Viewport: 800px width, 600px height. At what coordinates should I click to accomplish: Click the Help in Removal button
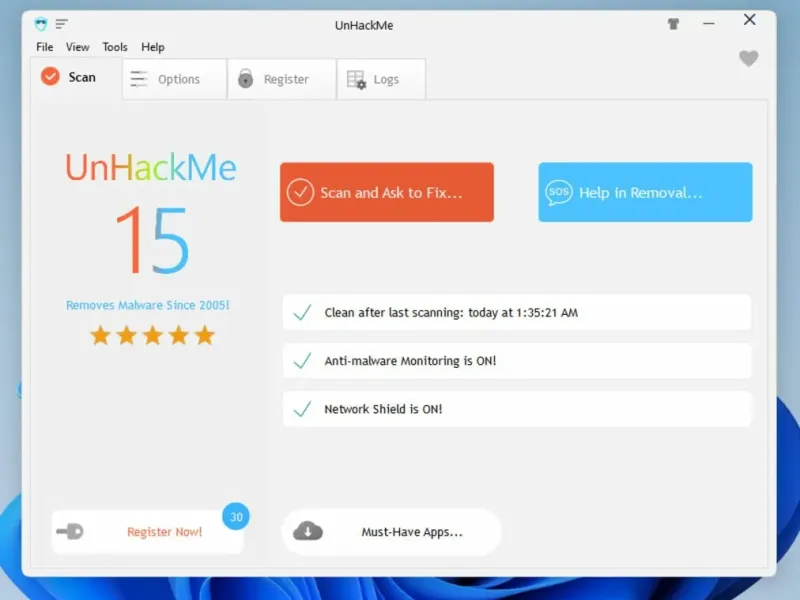click(x=645, y=192)
